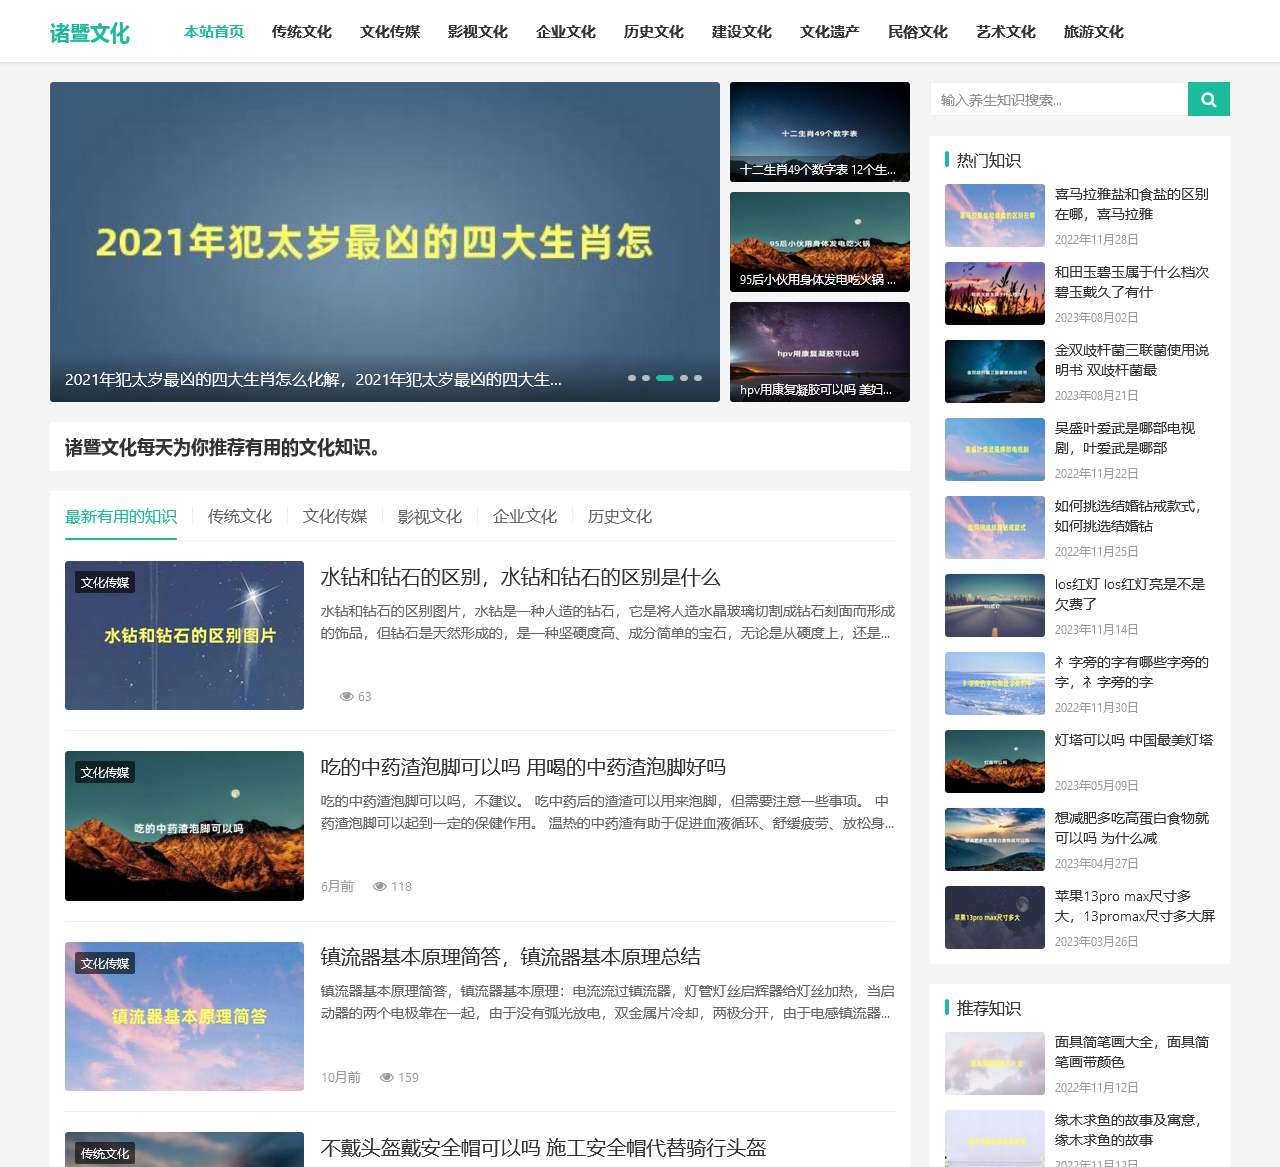The width and height of the screenshot is (1280, 1167).
Task: Switch to the 影视文化 content tab
Action: point(430,516)
